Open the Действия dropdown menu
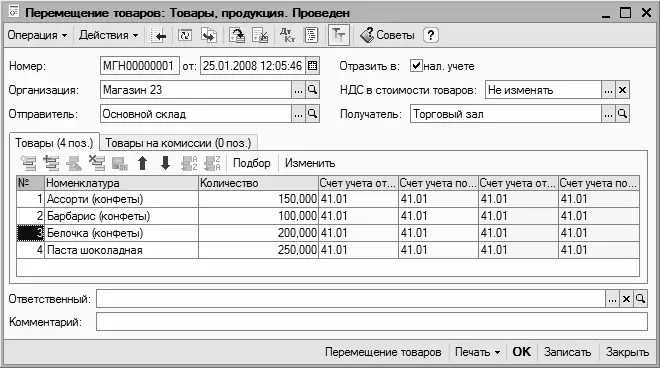 click(109, 35)
